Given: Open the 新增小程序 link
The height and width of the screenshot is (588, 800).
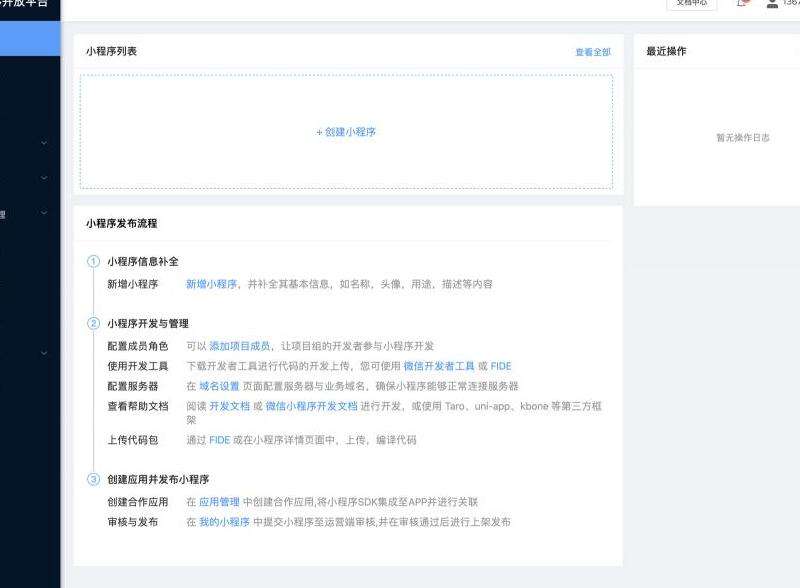Looking at the screenshot, I should pos(207,284).
